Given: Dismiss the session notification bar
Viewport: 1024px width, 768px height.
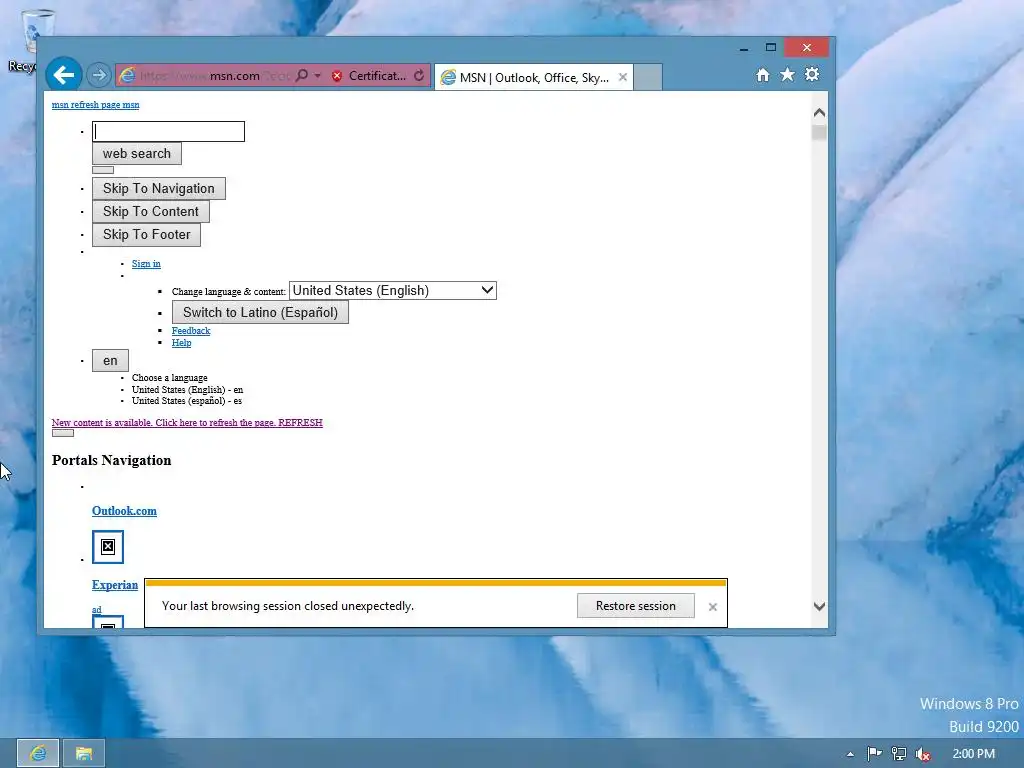Looking at the screenshot, I should [712, 607].
